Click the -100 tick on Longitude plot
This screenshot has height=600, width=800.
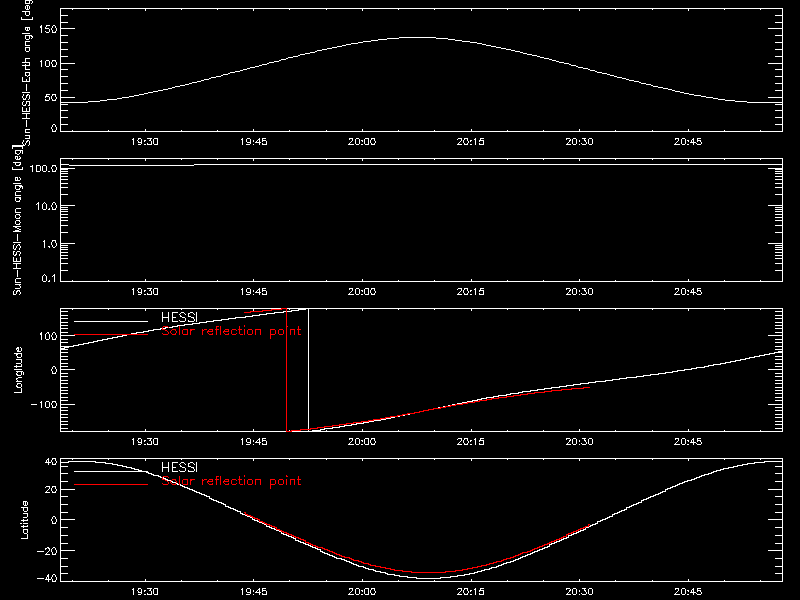tap(44, 404)
